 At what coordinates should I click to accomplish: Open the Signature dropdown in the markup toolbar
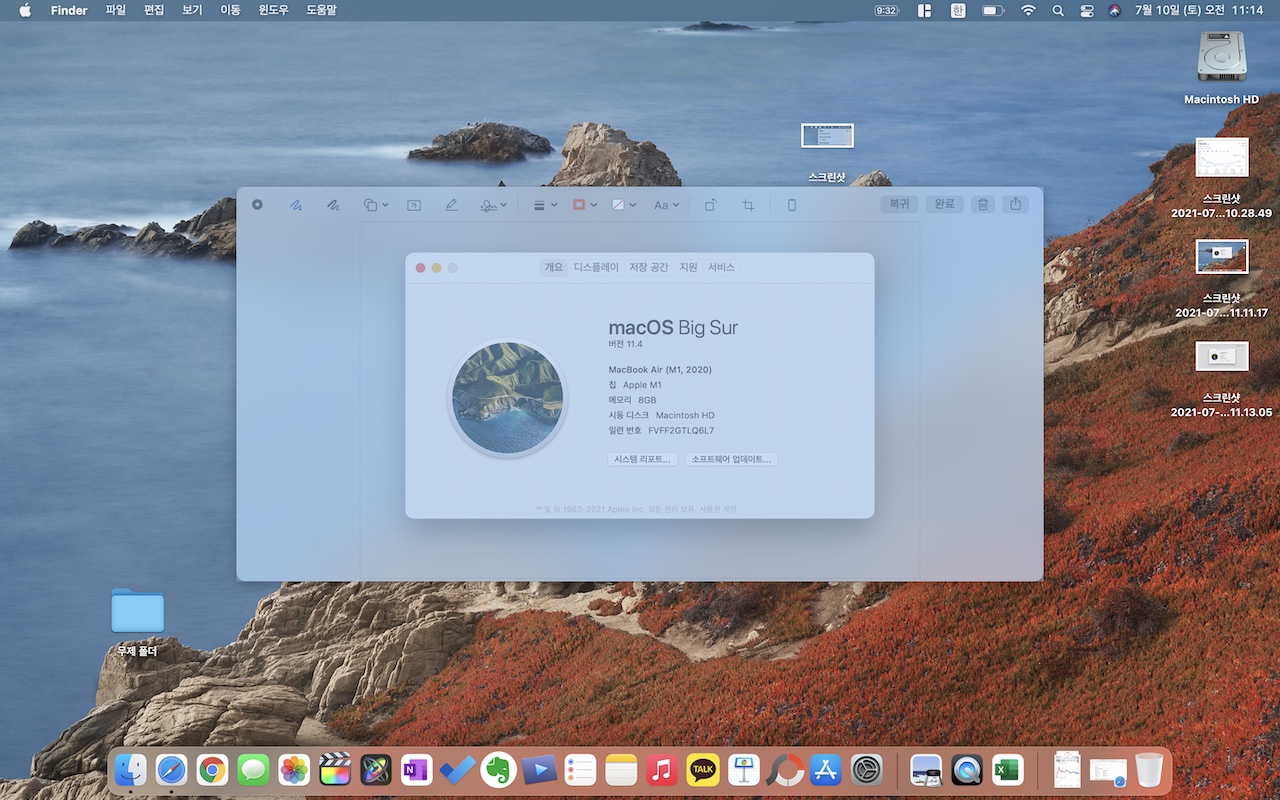coord(493,204)
